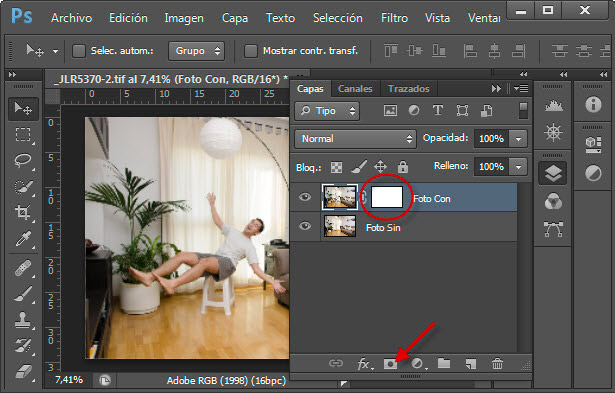Viewport: 615px width, 393px height.
Task: Open the Tipo filter dropdown
Action: [x=327, y=111]
